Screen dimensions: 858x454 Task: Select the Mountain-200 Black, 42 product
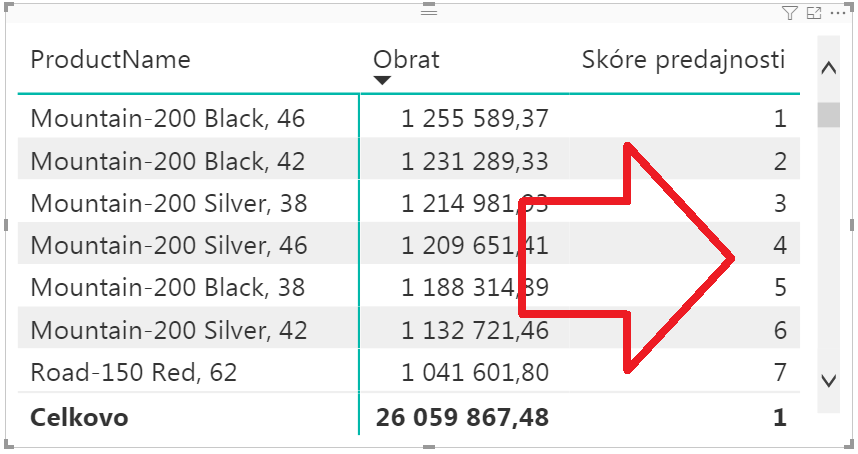(x=167, y=161)
